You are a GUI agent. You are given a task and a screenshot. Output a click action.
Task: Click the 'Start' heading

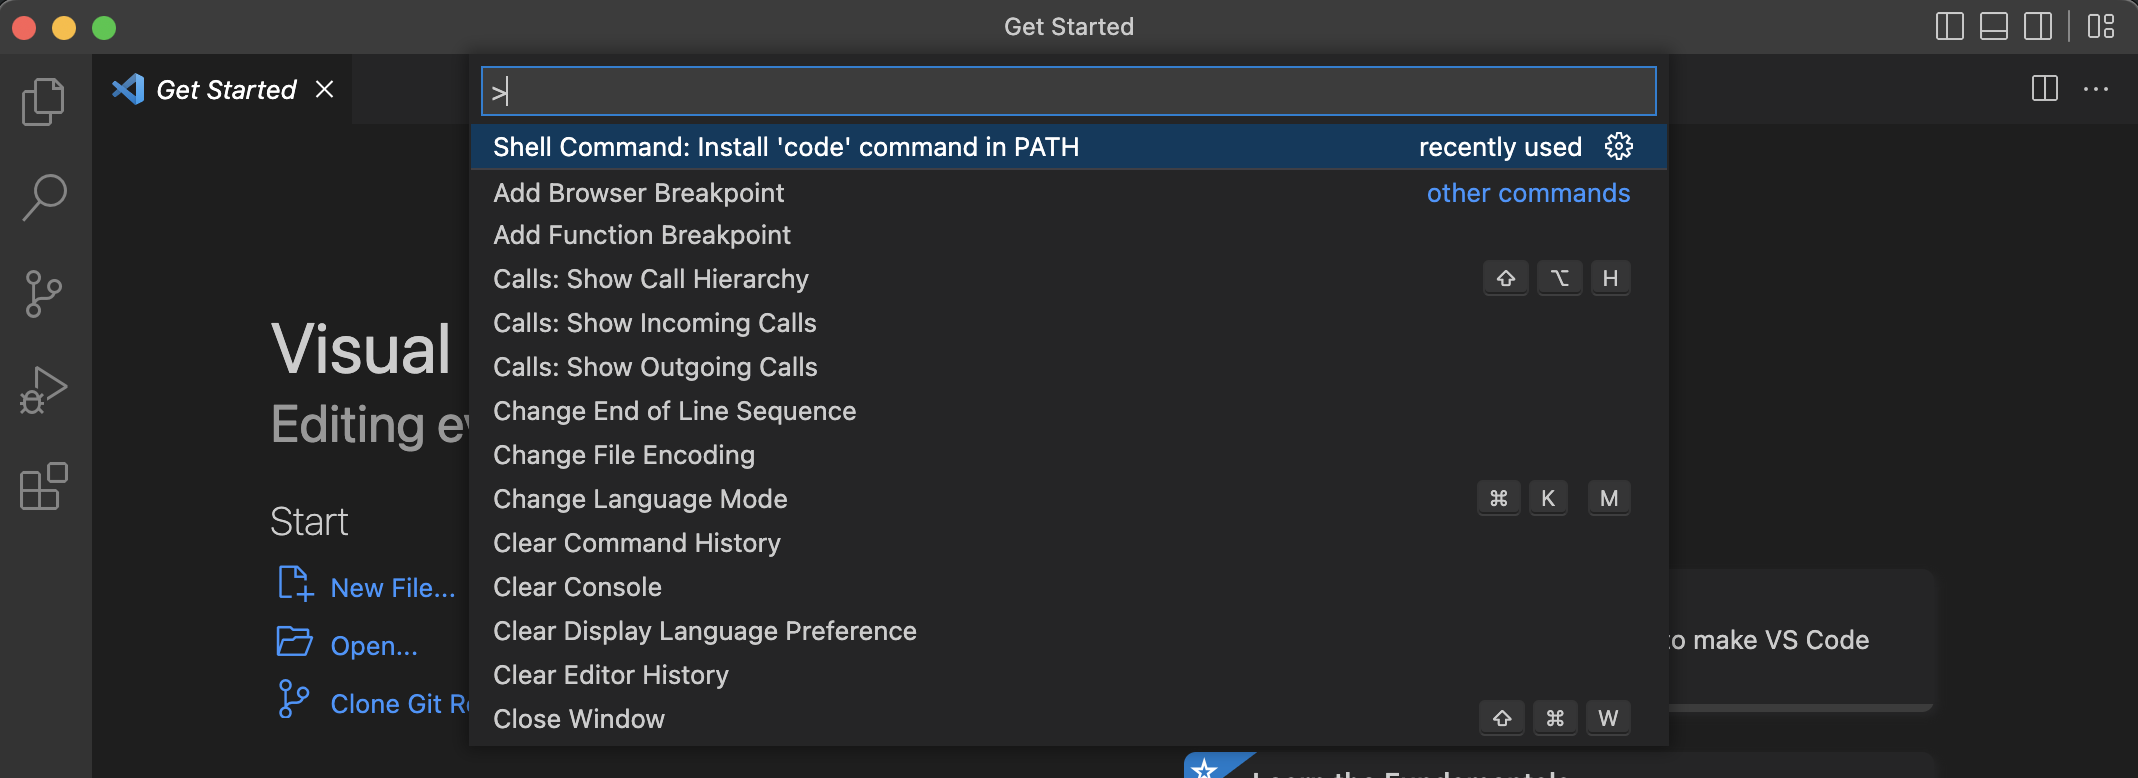[x=309, y=522]
